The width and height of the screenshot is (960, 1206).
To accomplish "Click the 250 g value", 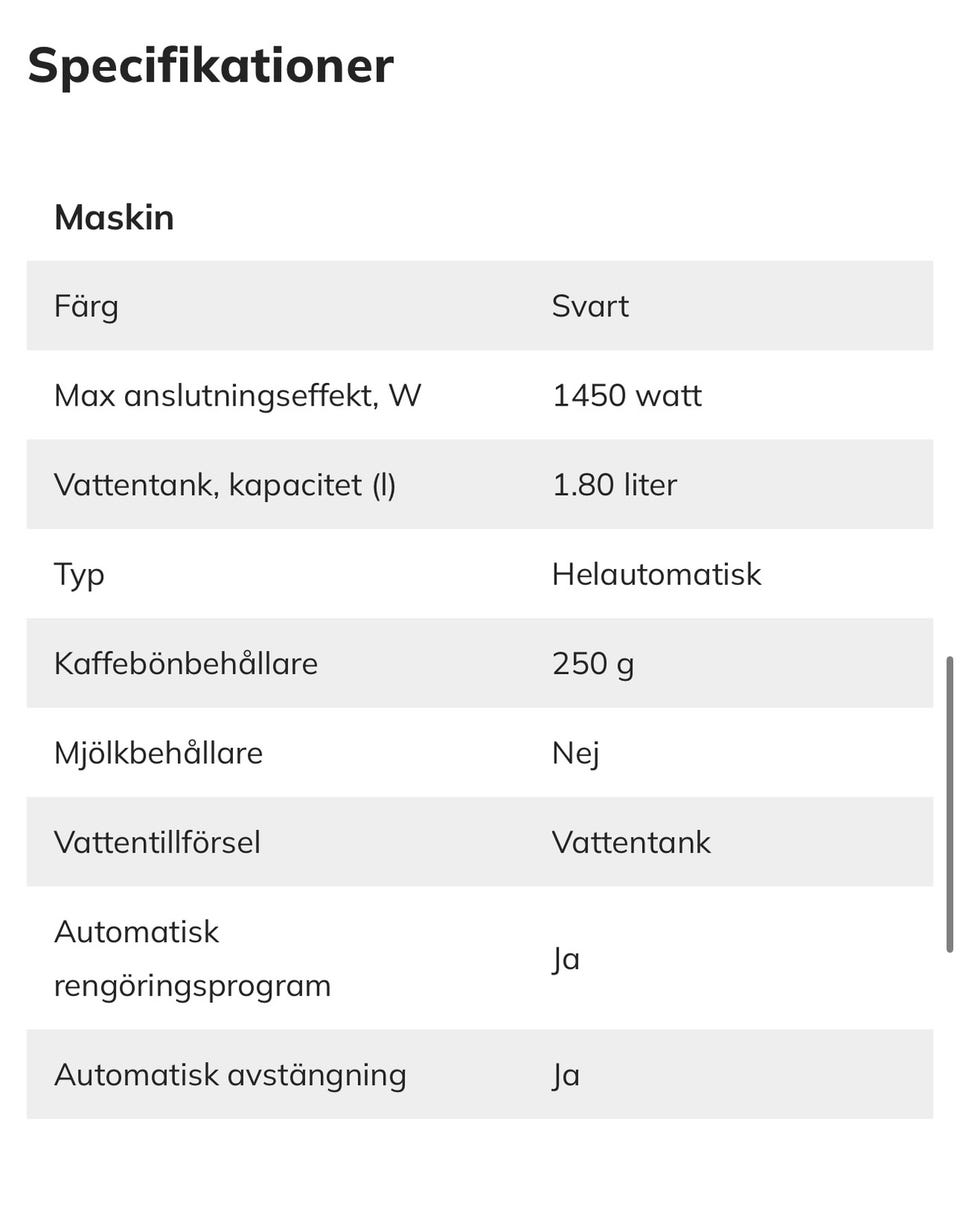I will coord(593,664).
